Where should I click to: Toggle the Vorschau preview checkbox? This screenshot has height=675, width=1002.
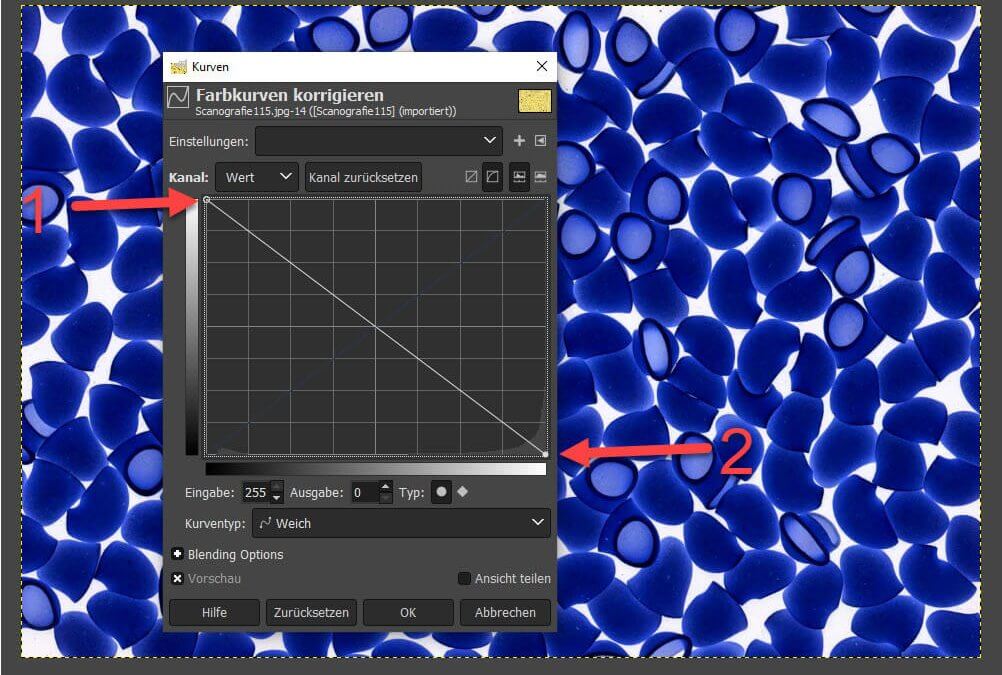pyautogui.click(x=178, y=578)
